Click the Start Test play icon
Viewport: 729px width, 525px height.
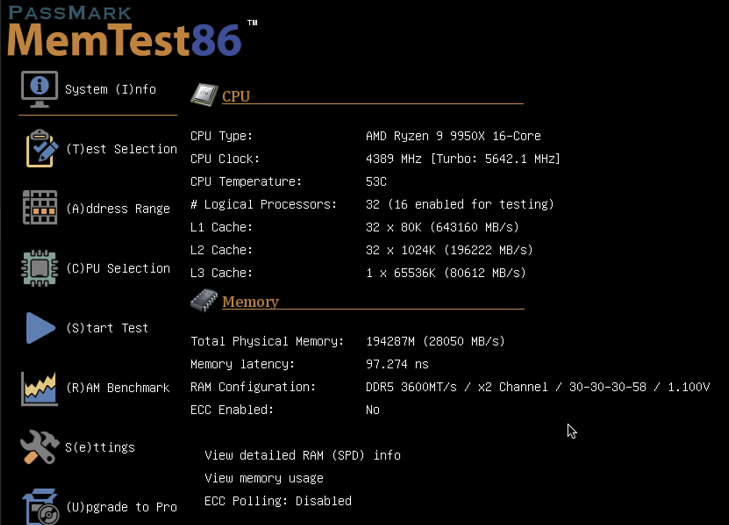coord(40,328)
